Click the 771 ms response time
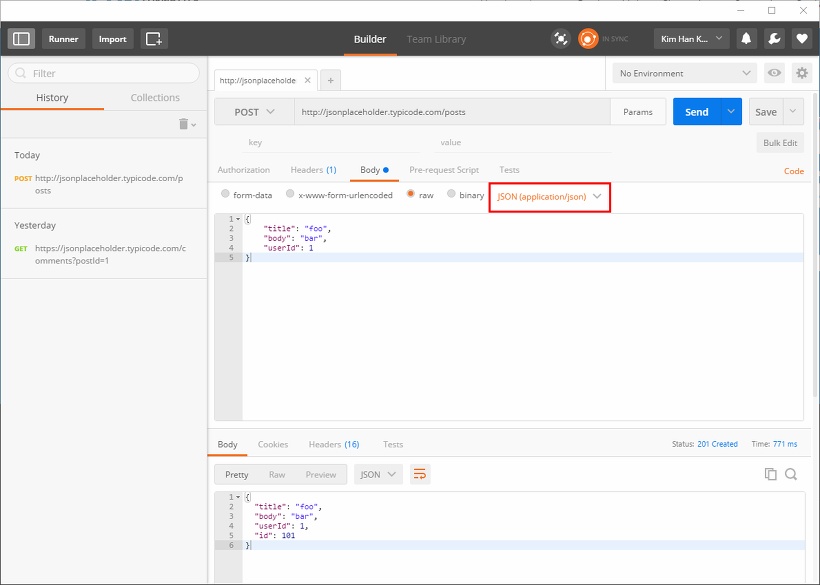820x585 pixels. (785, 444)
